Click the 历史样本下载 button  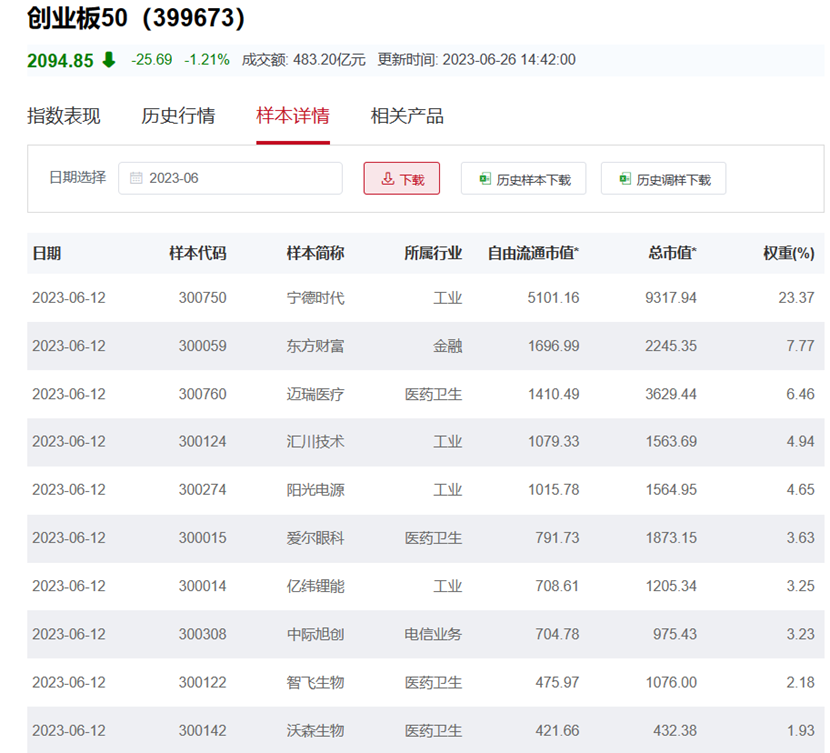[x=524, y=179]
